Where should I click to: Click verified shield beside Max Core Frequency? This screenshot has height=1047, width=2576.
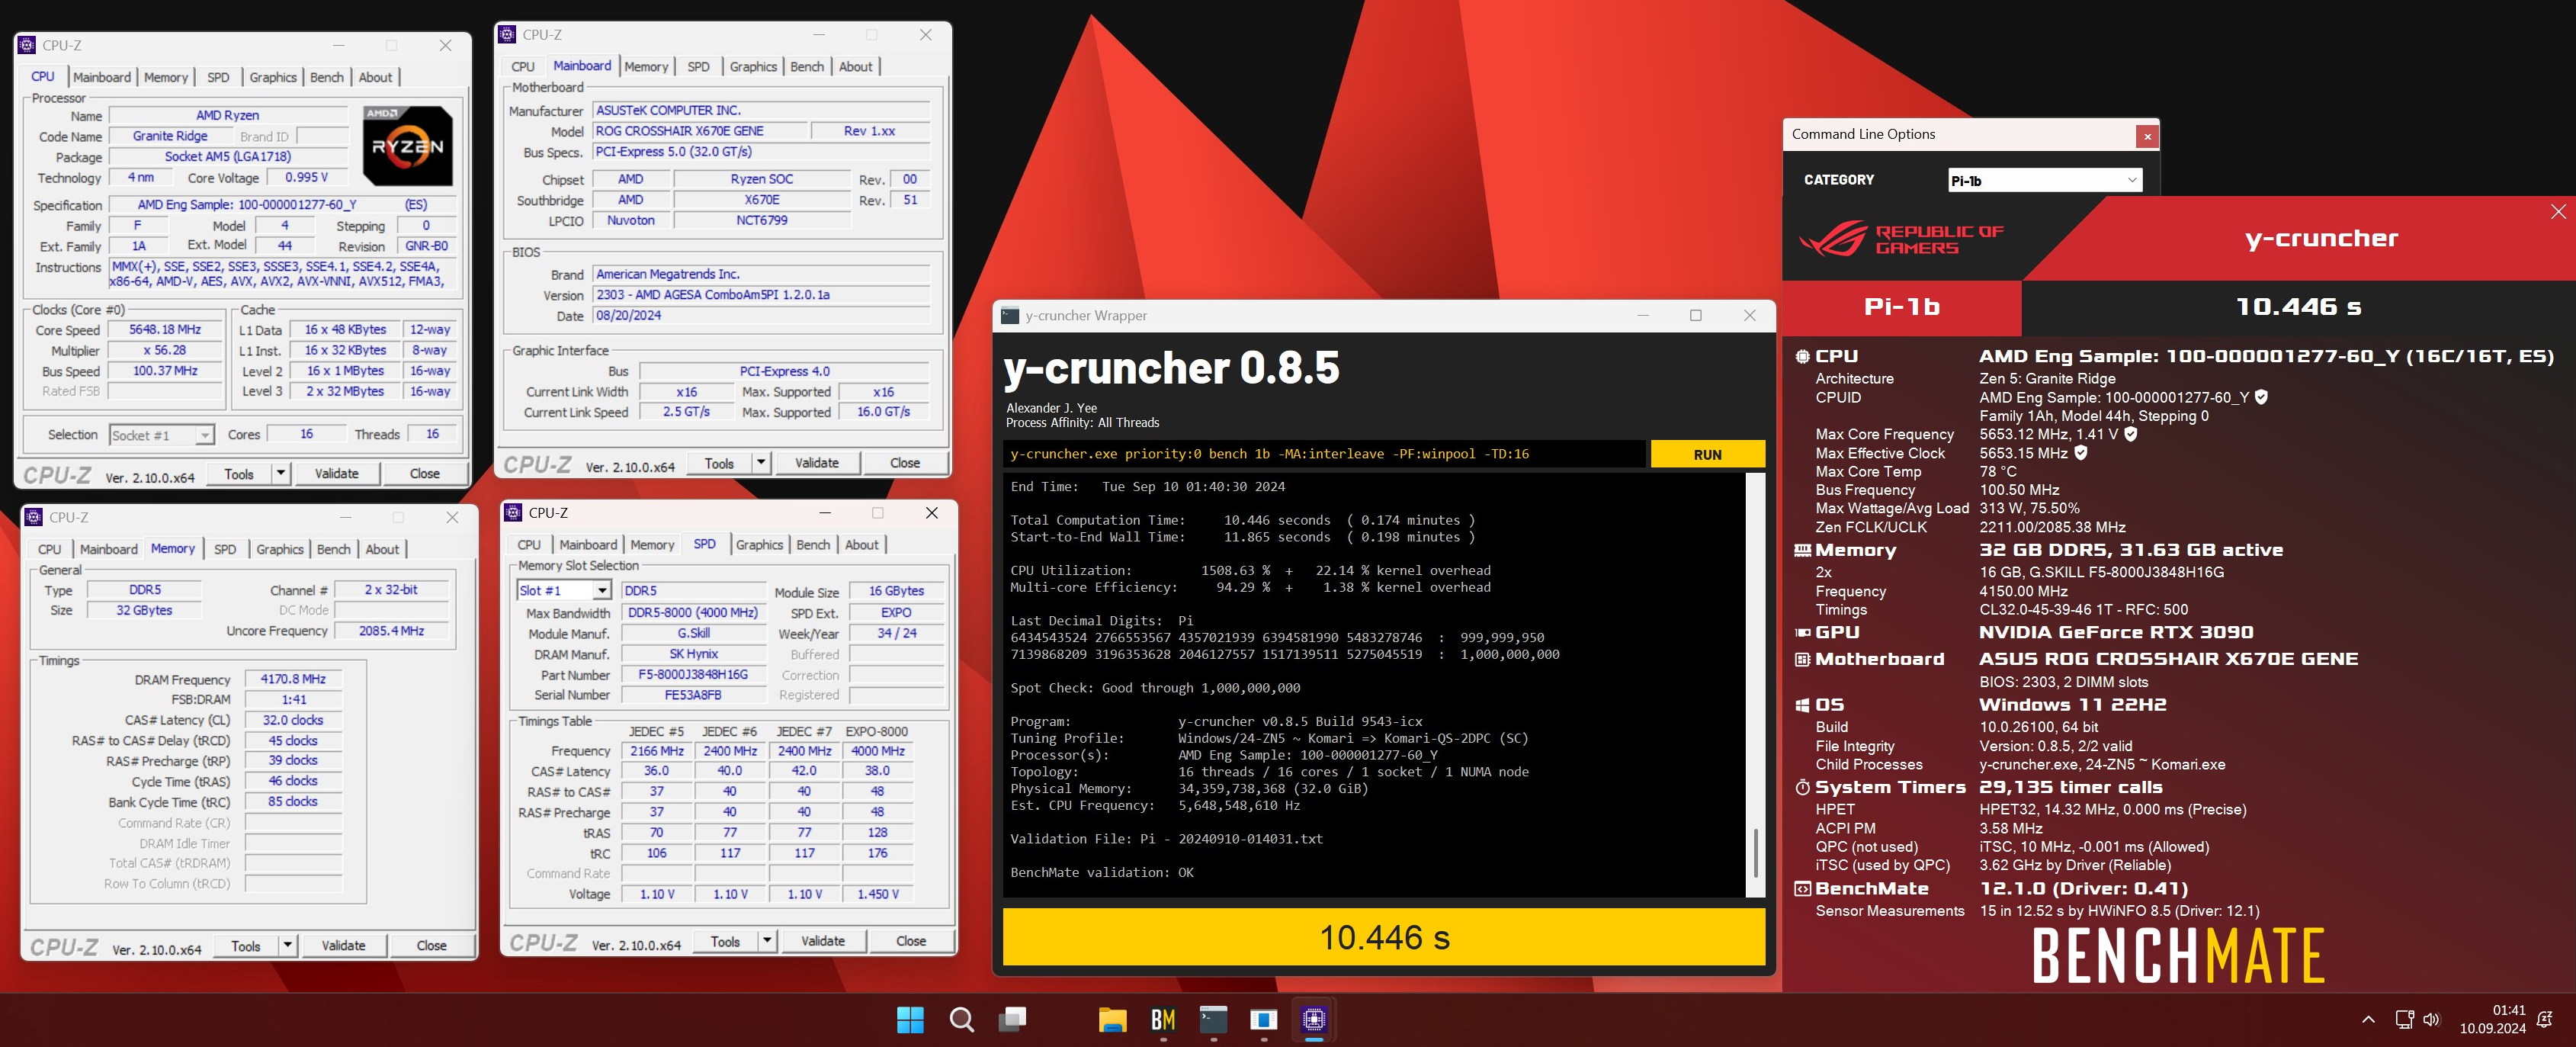point(2131,434)
